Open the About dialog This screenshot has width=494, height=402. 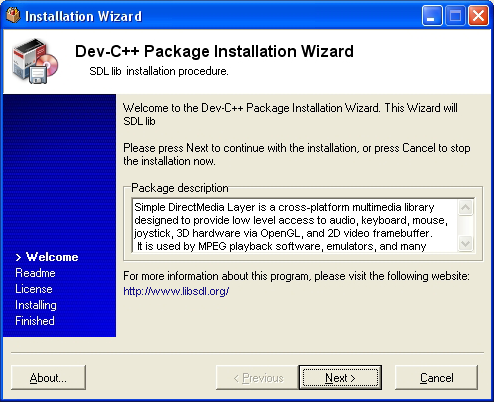48,378
